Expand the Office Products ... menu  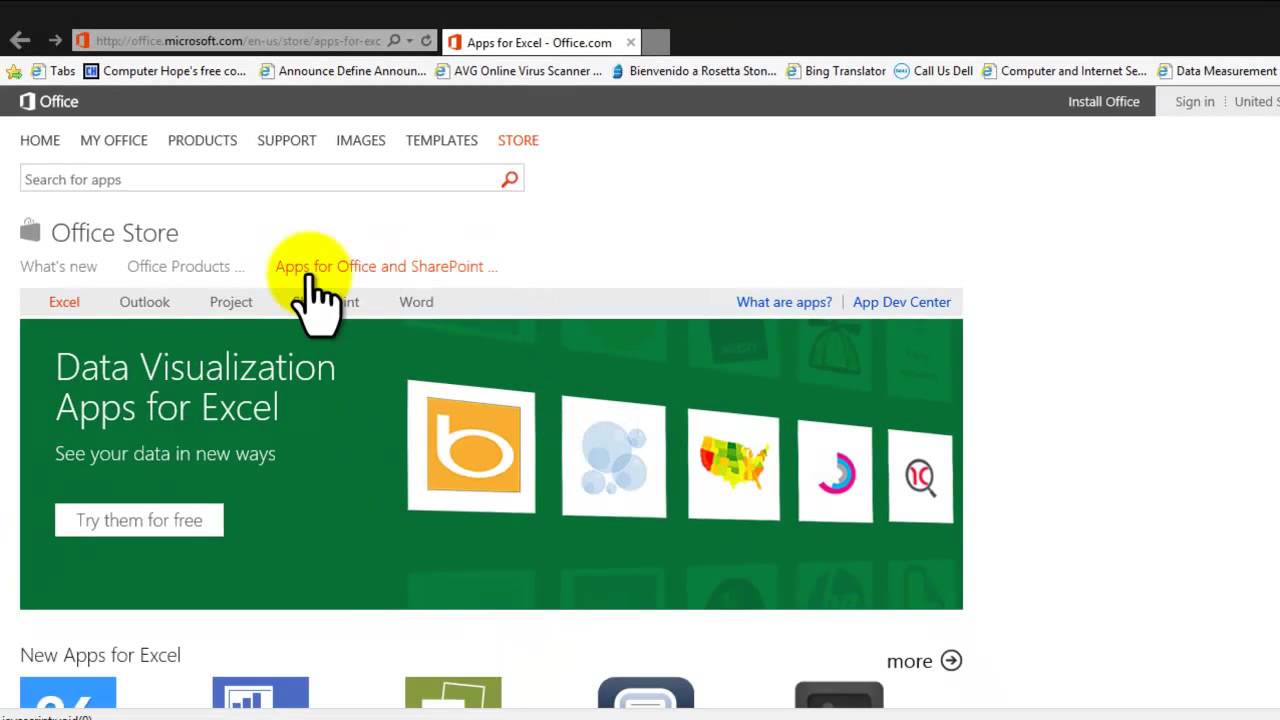coord(185,266)
